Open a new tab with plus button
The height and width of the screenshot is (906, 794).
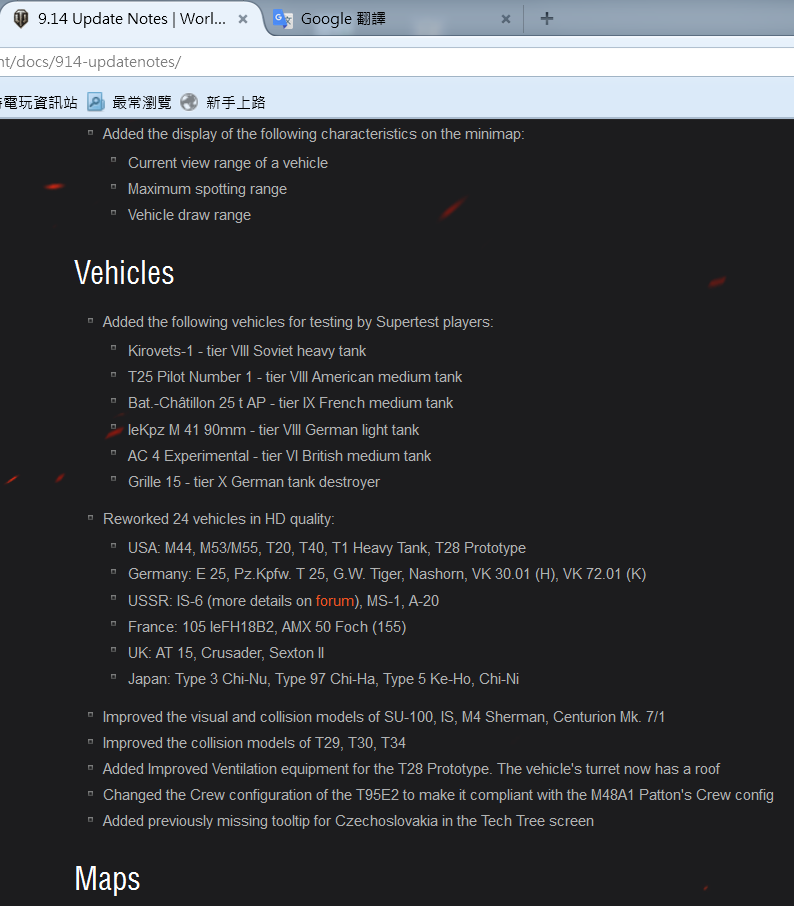click(x=546, y=19)
